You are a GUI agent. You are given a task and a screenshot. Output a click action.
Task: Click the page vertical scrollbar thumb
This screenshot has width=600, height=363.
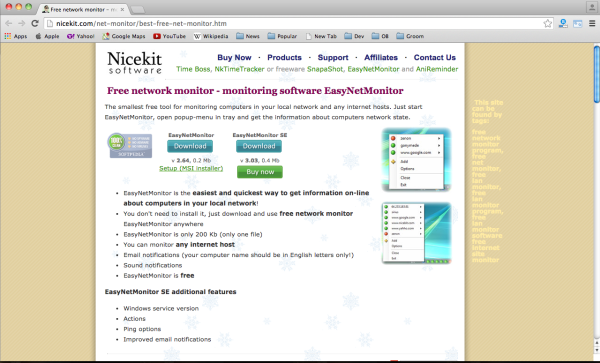pyautogui.click(x=597, y=74)
